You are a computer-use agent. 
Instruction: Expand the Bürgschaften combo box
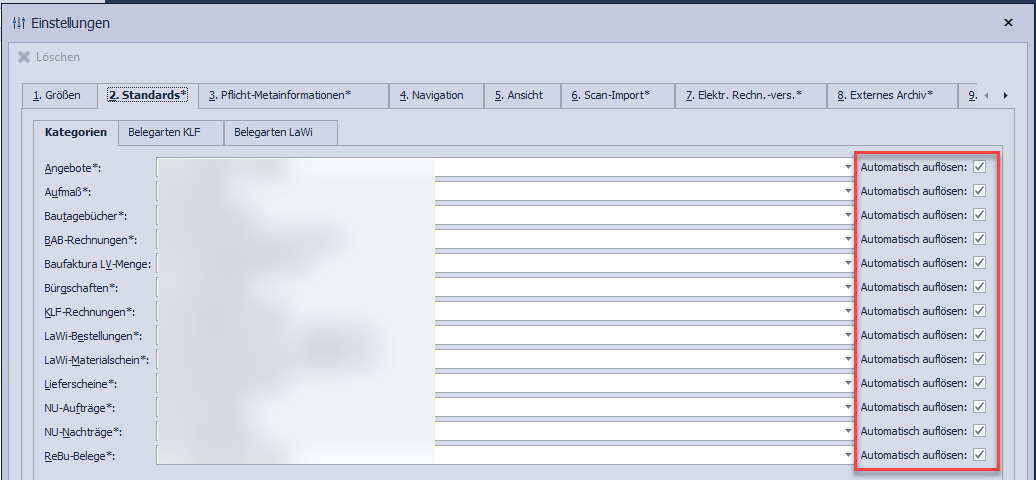tap(846, 287)
